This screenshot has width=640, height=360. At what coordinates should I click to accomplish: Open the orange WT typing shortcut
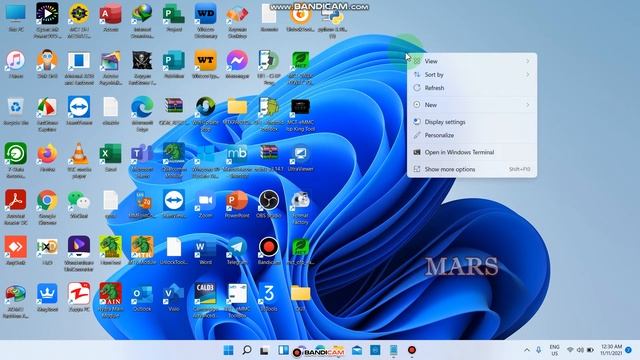coord(205,64)
